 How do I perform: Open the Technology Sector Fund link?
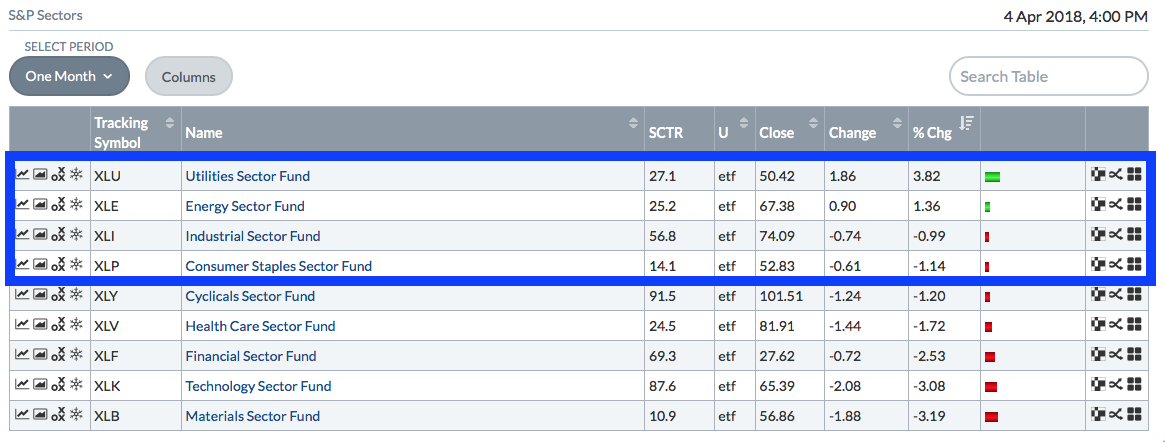click(258, 386)
